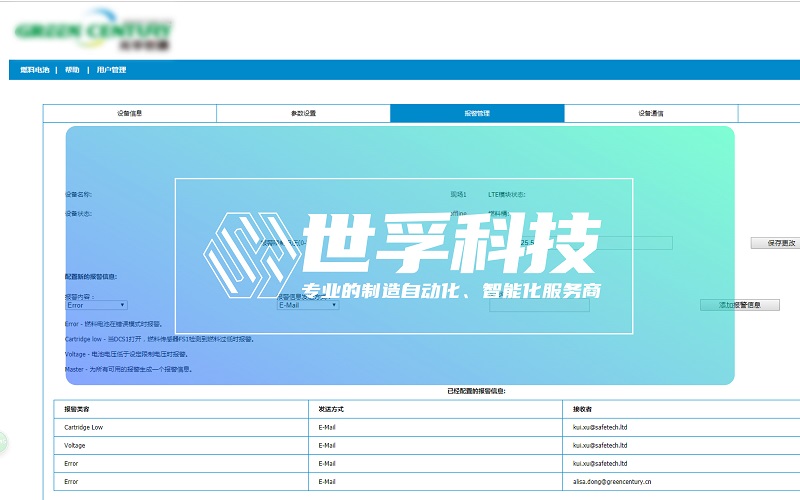Click the 保存更改 button
Screen dimensions: 800x500
point(775,243)
